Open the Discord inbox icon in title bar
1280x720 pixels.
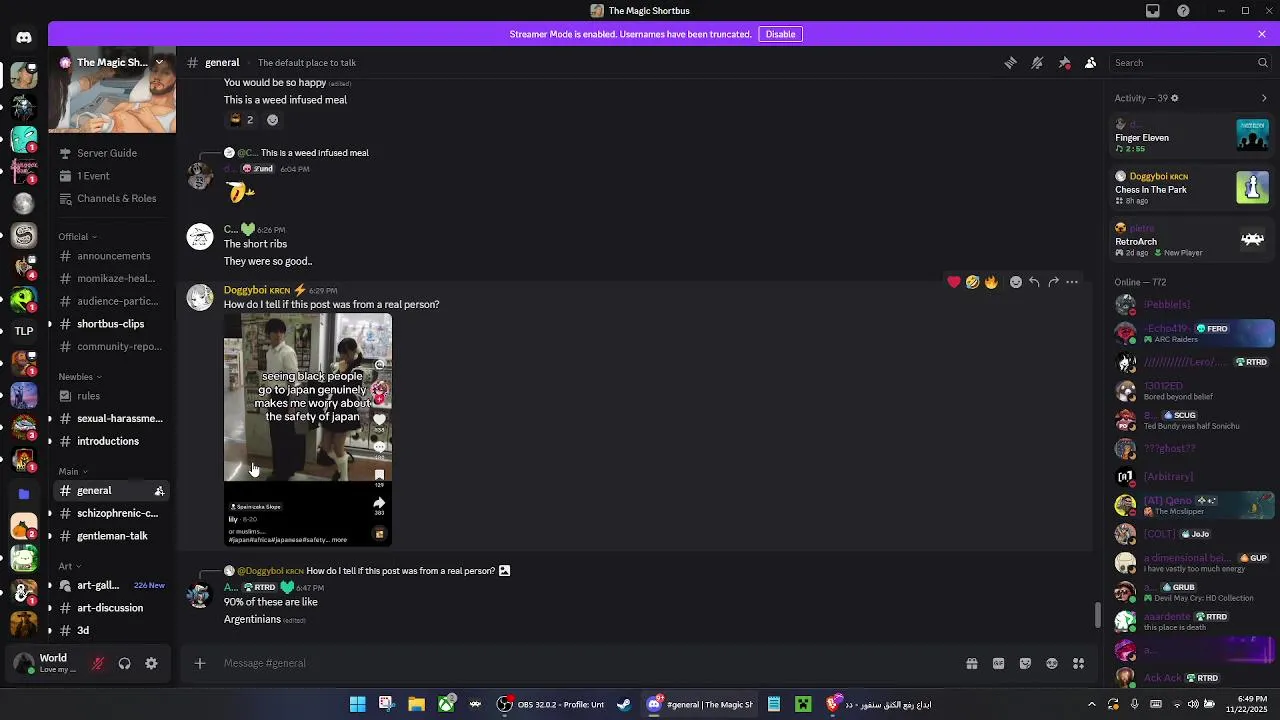tap(1153, 11)
